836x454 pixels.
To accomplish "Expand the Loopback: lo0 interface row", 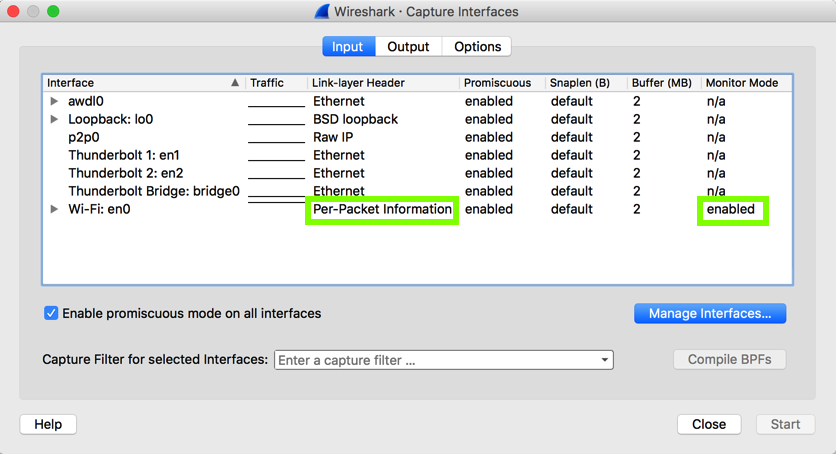I will tap(54, 119).
